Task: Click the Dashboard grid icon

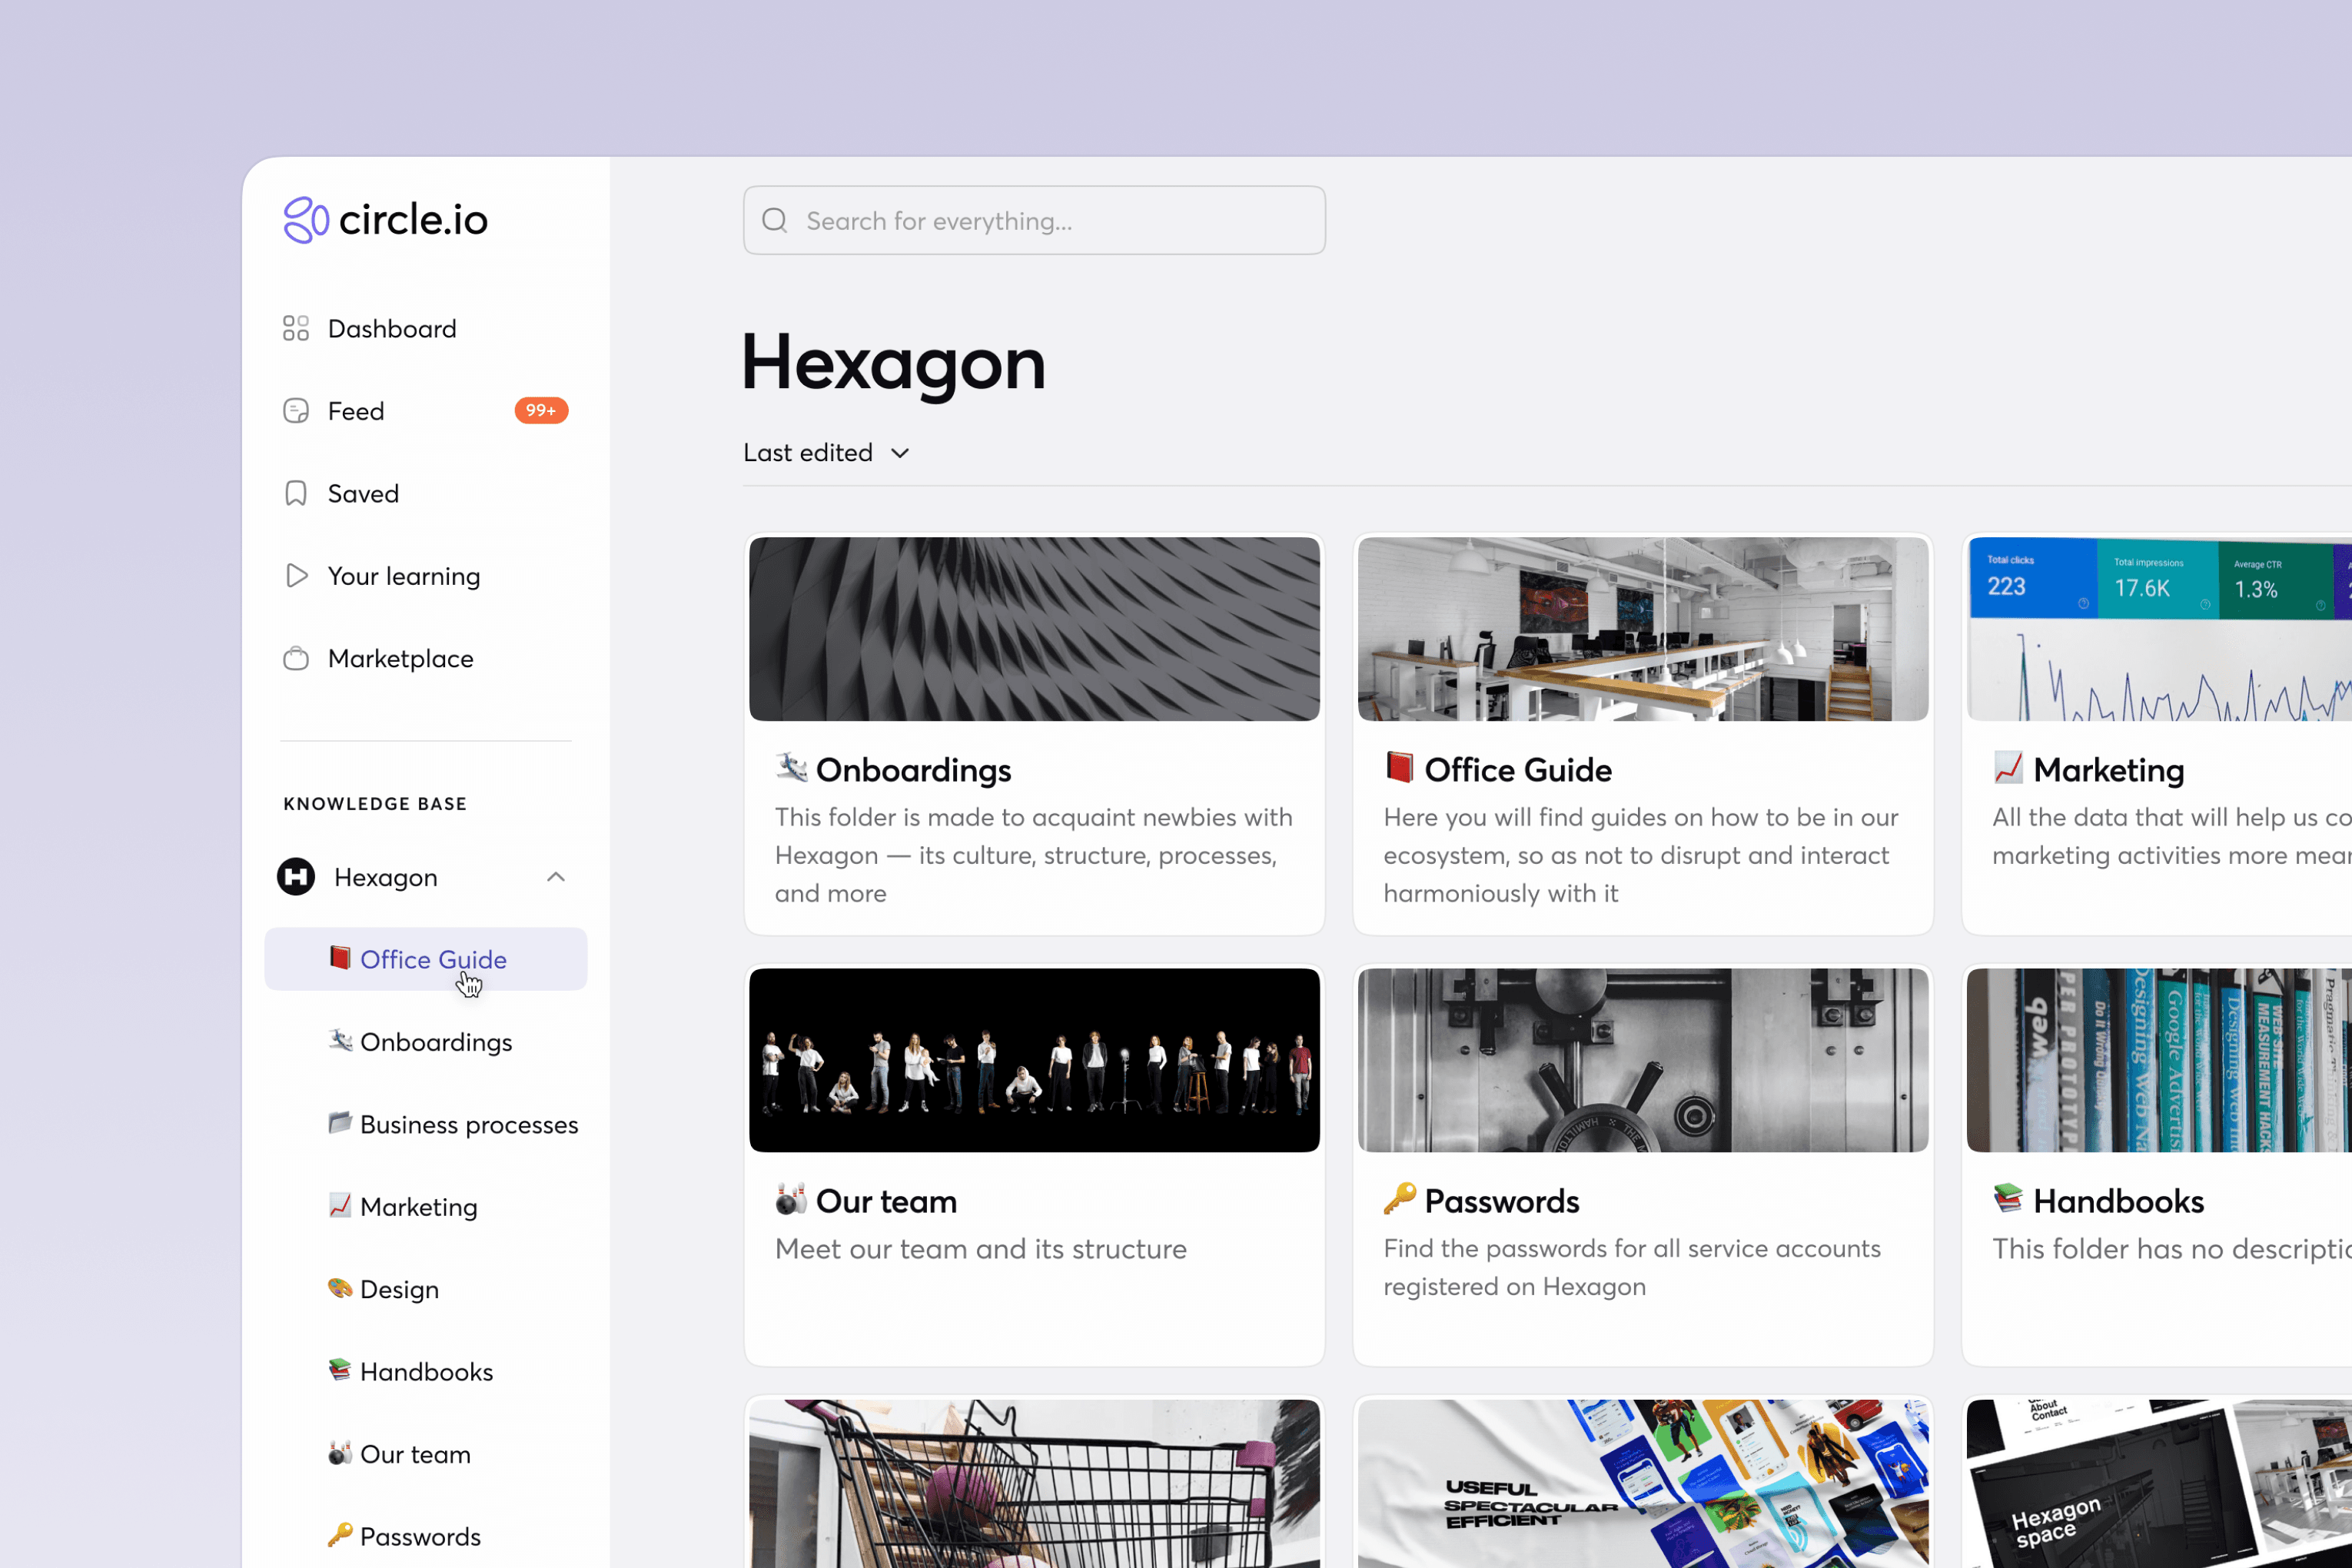Action: (x=296, y=329)
